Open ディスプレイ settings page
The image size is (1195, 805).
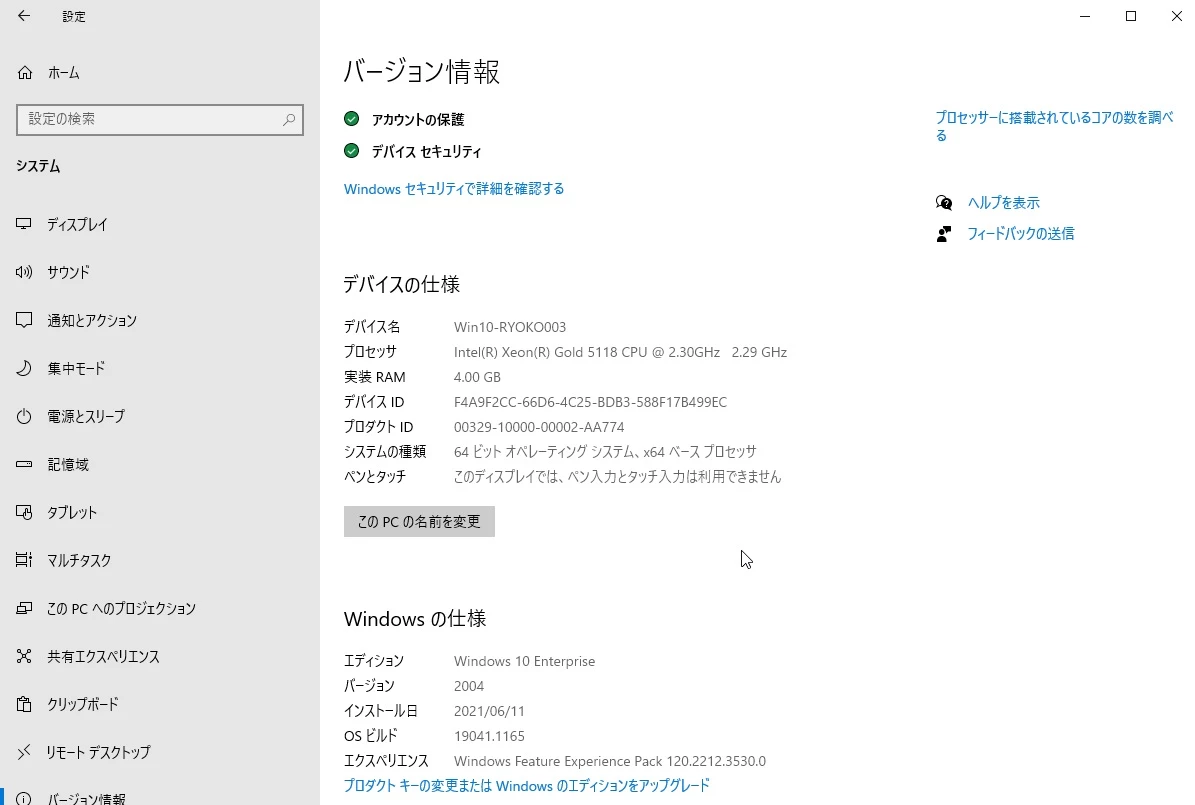pyautogui.click(x=77, y=225)
